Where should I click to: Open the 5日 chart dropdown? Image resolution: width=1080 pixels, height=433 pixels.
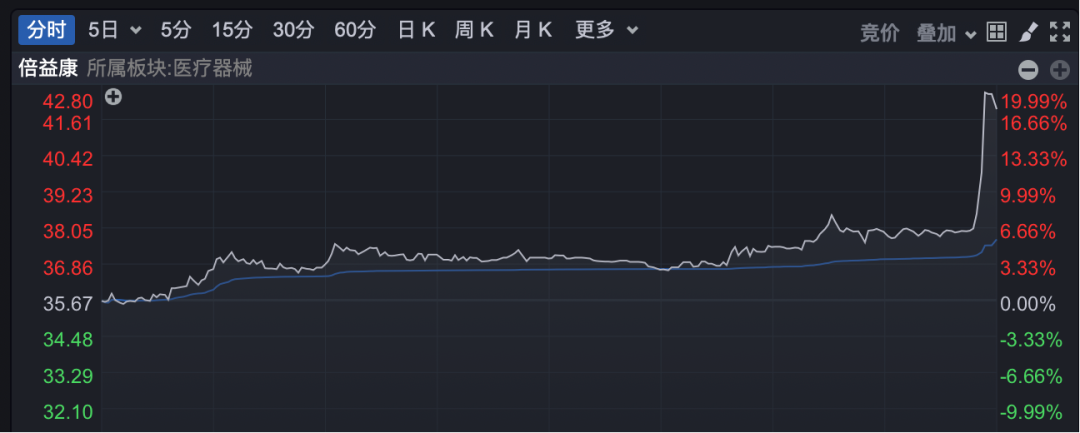pos(114,30)
